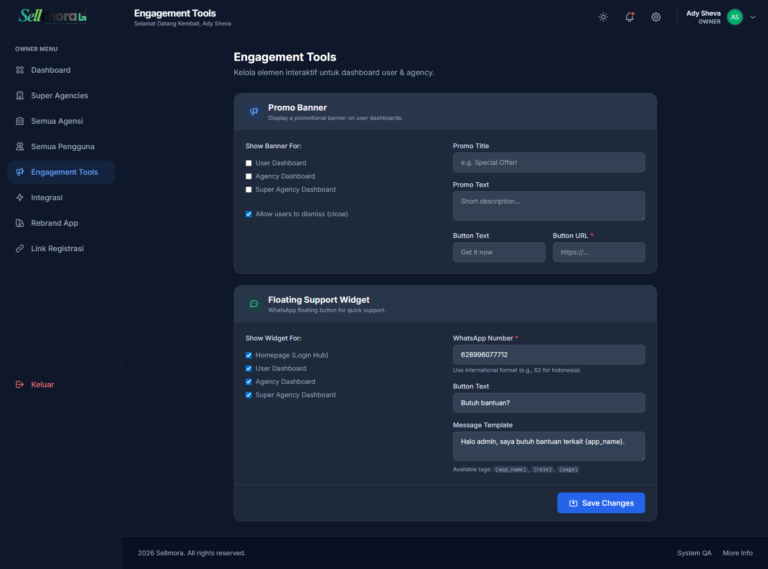
Task: Check Super Agency Dashboard banner checkbox
Action: pos(249,189)
